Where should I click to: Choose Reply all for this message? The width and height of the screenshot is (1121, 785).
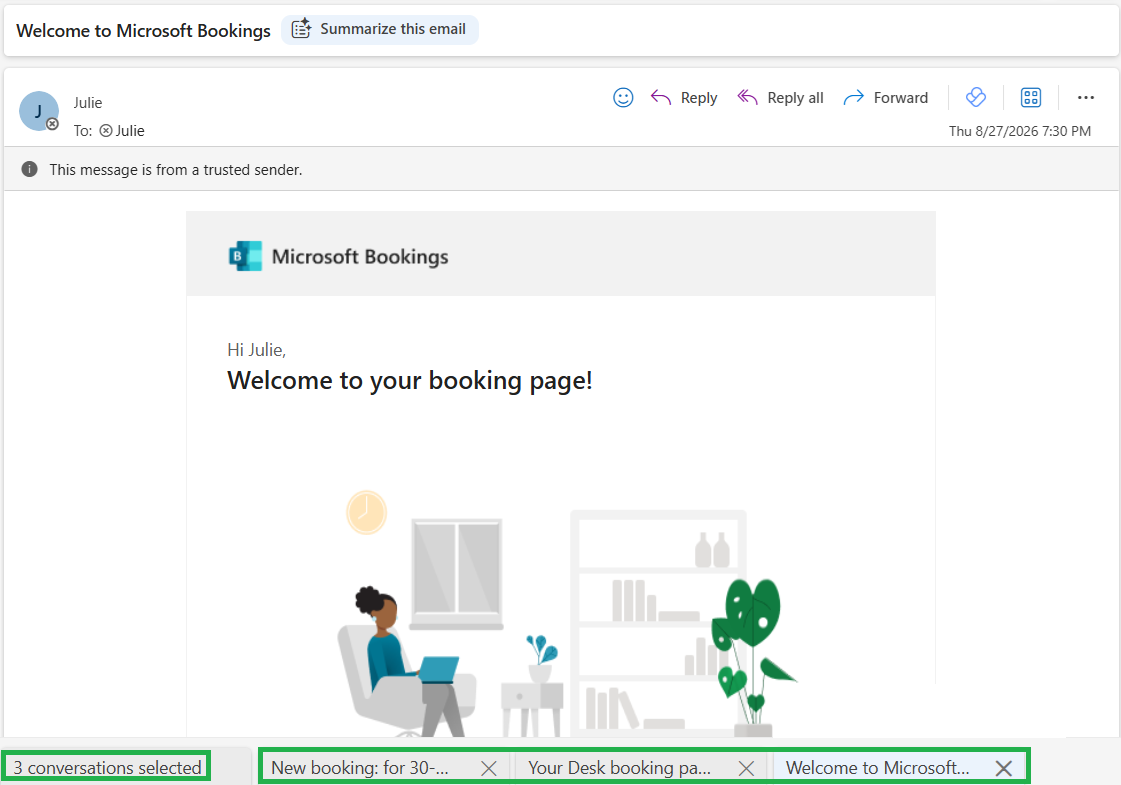(780, 98)
